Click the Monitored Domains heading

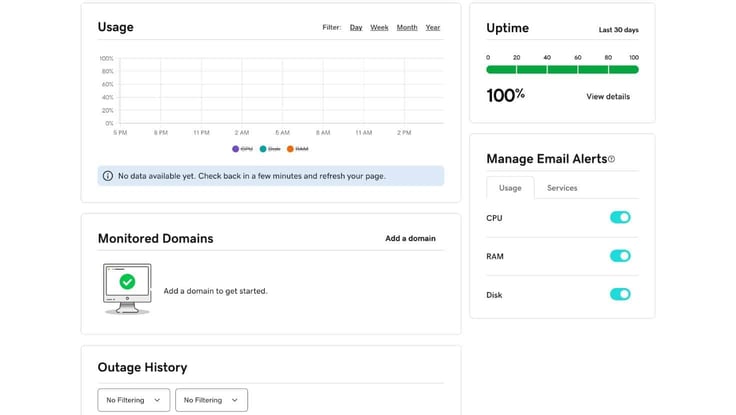155,238
